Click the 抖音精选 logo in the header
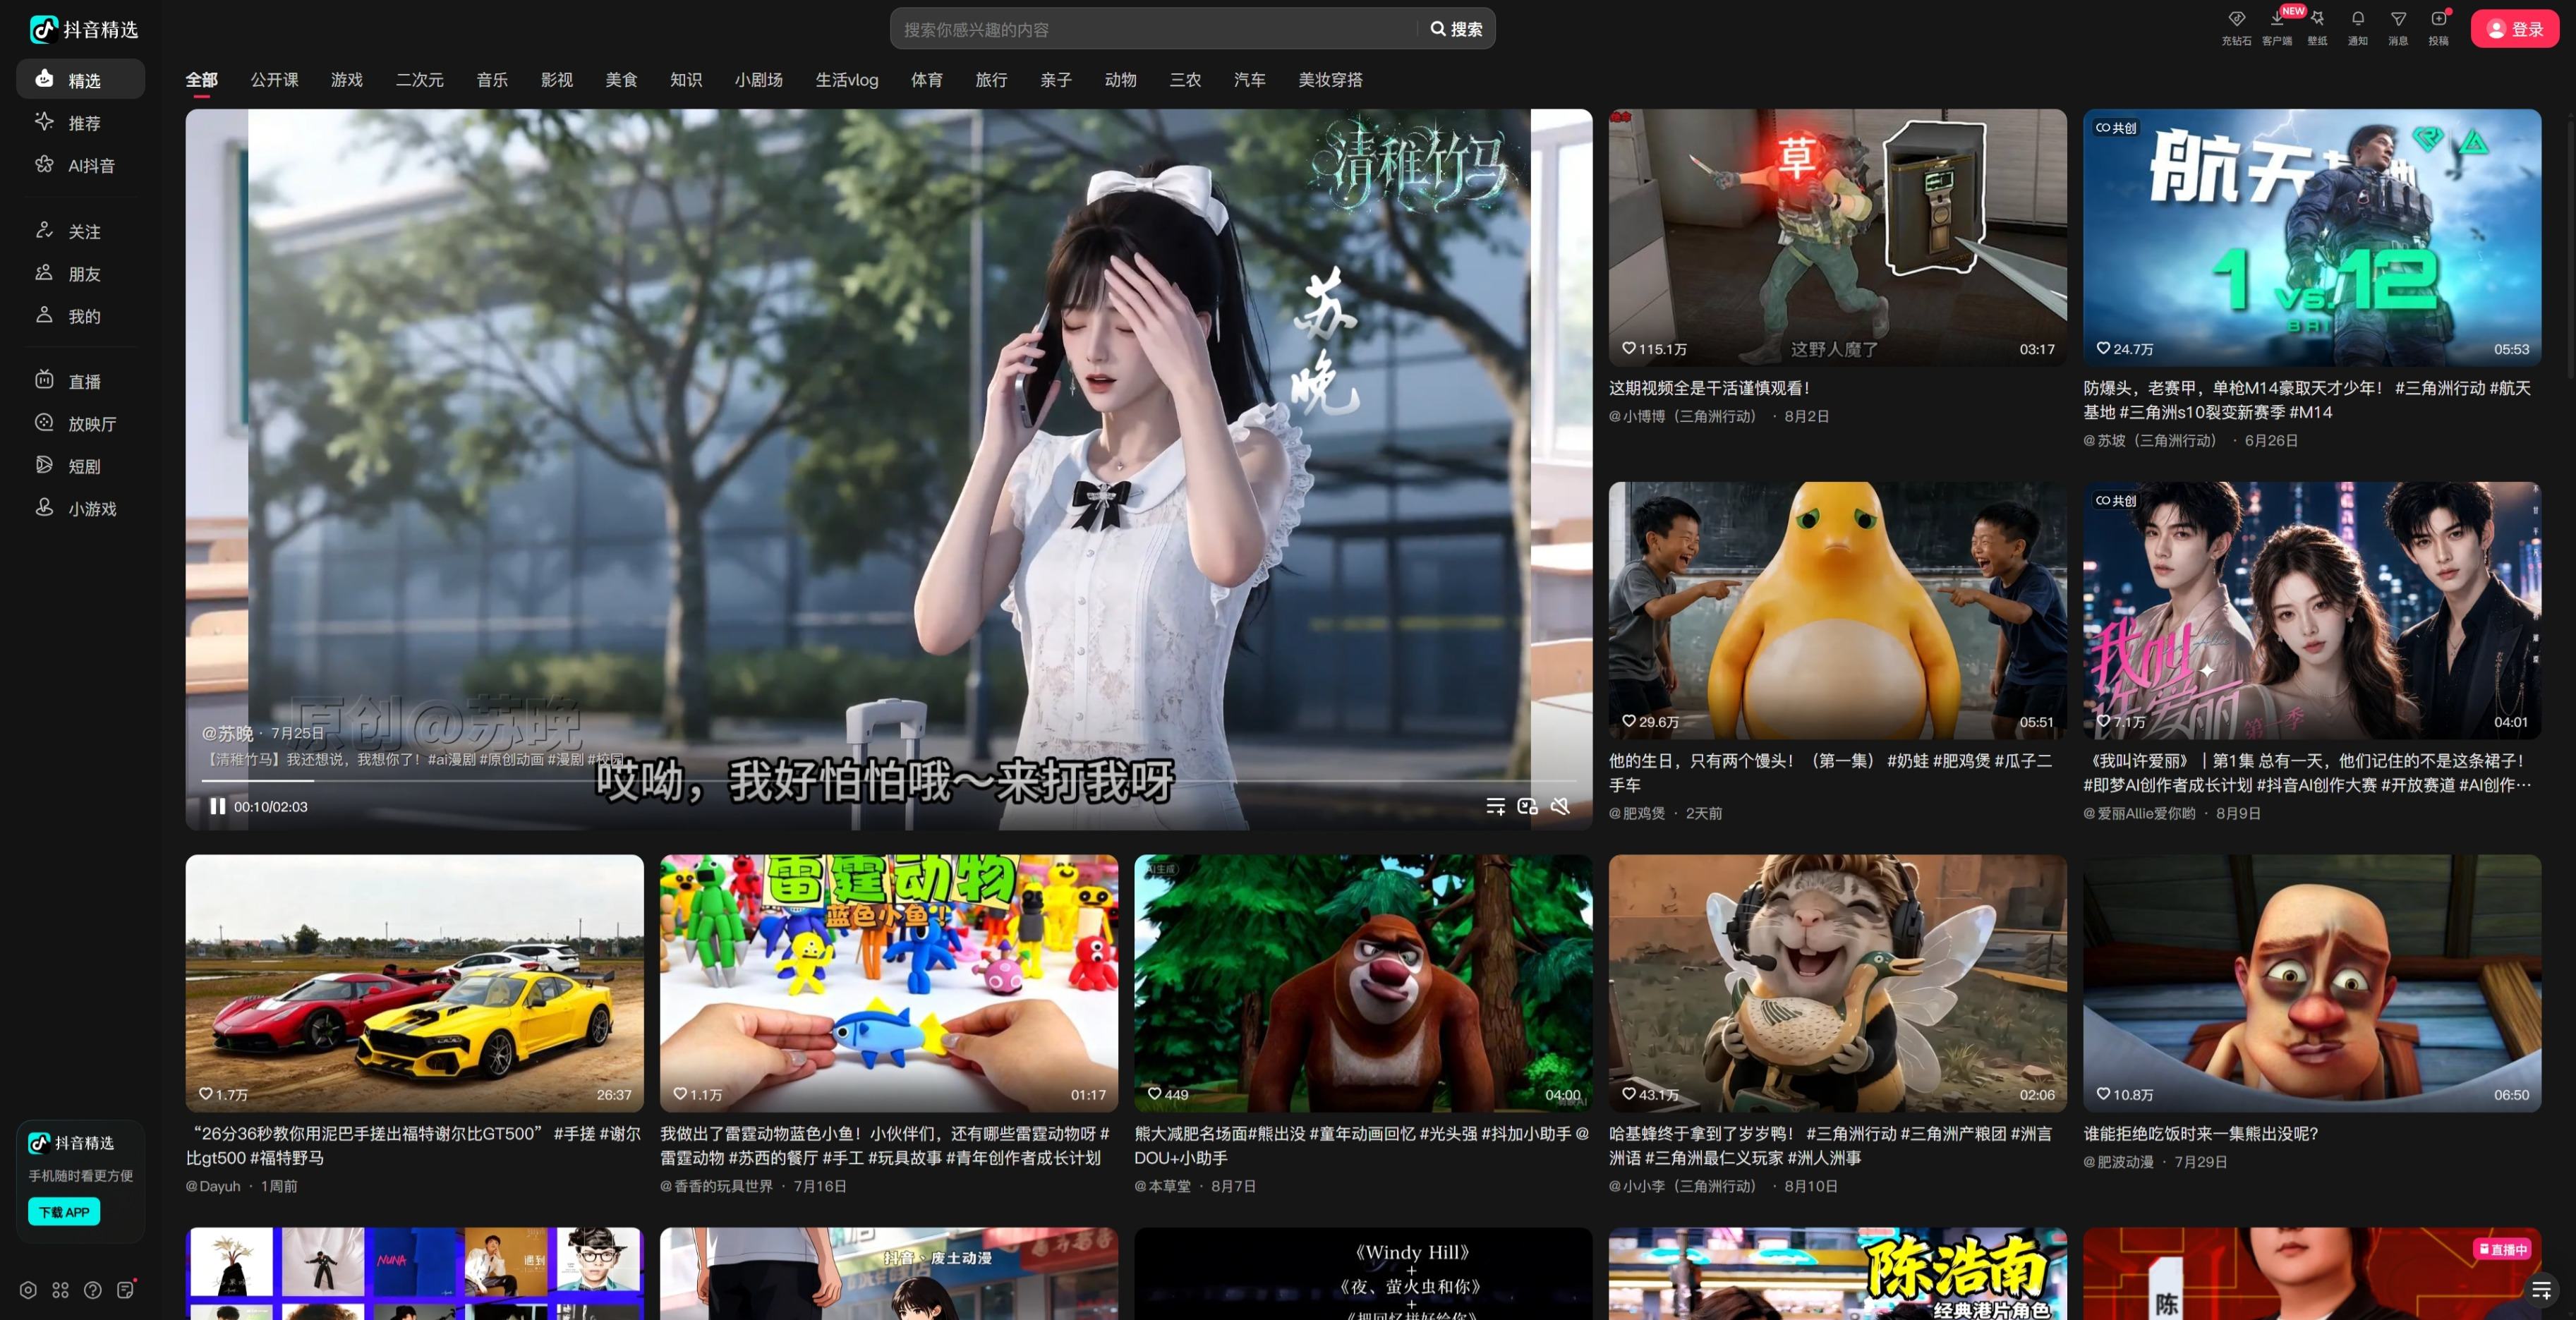Viewport: 2576px width, 1320px height. click(84, 29)
